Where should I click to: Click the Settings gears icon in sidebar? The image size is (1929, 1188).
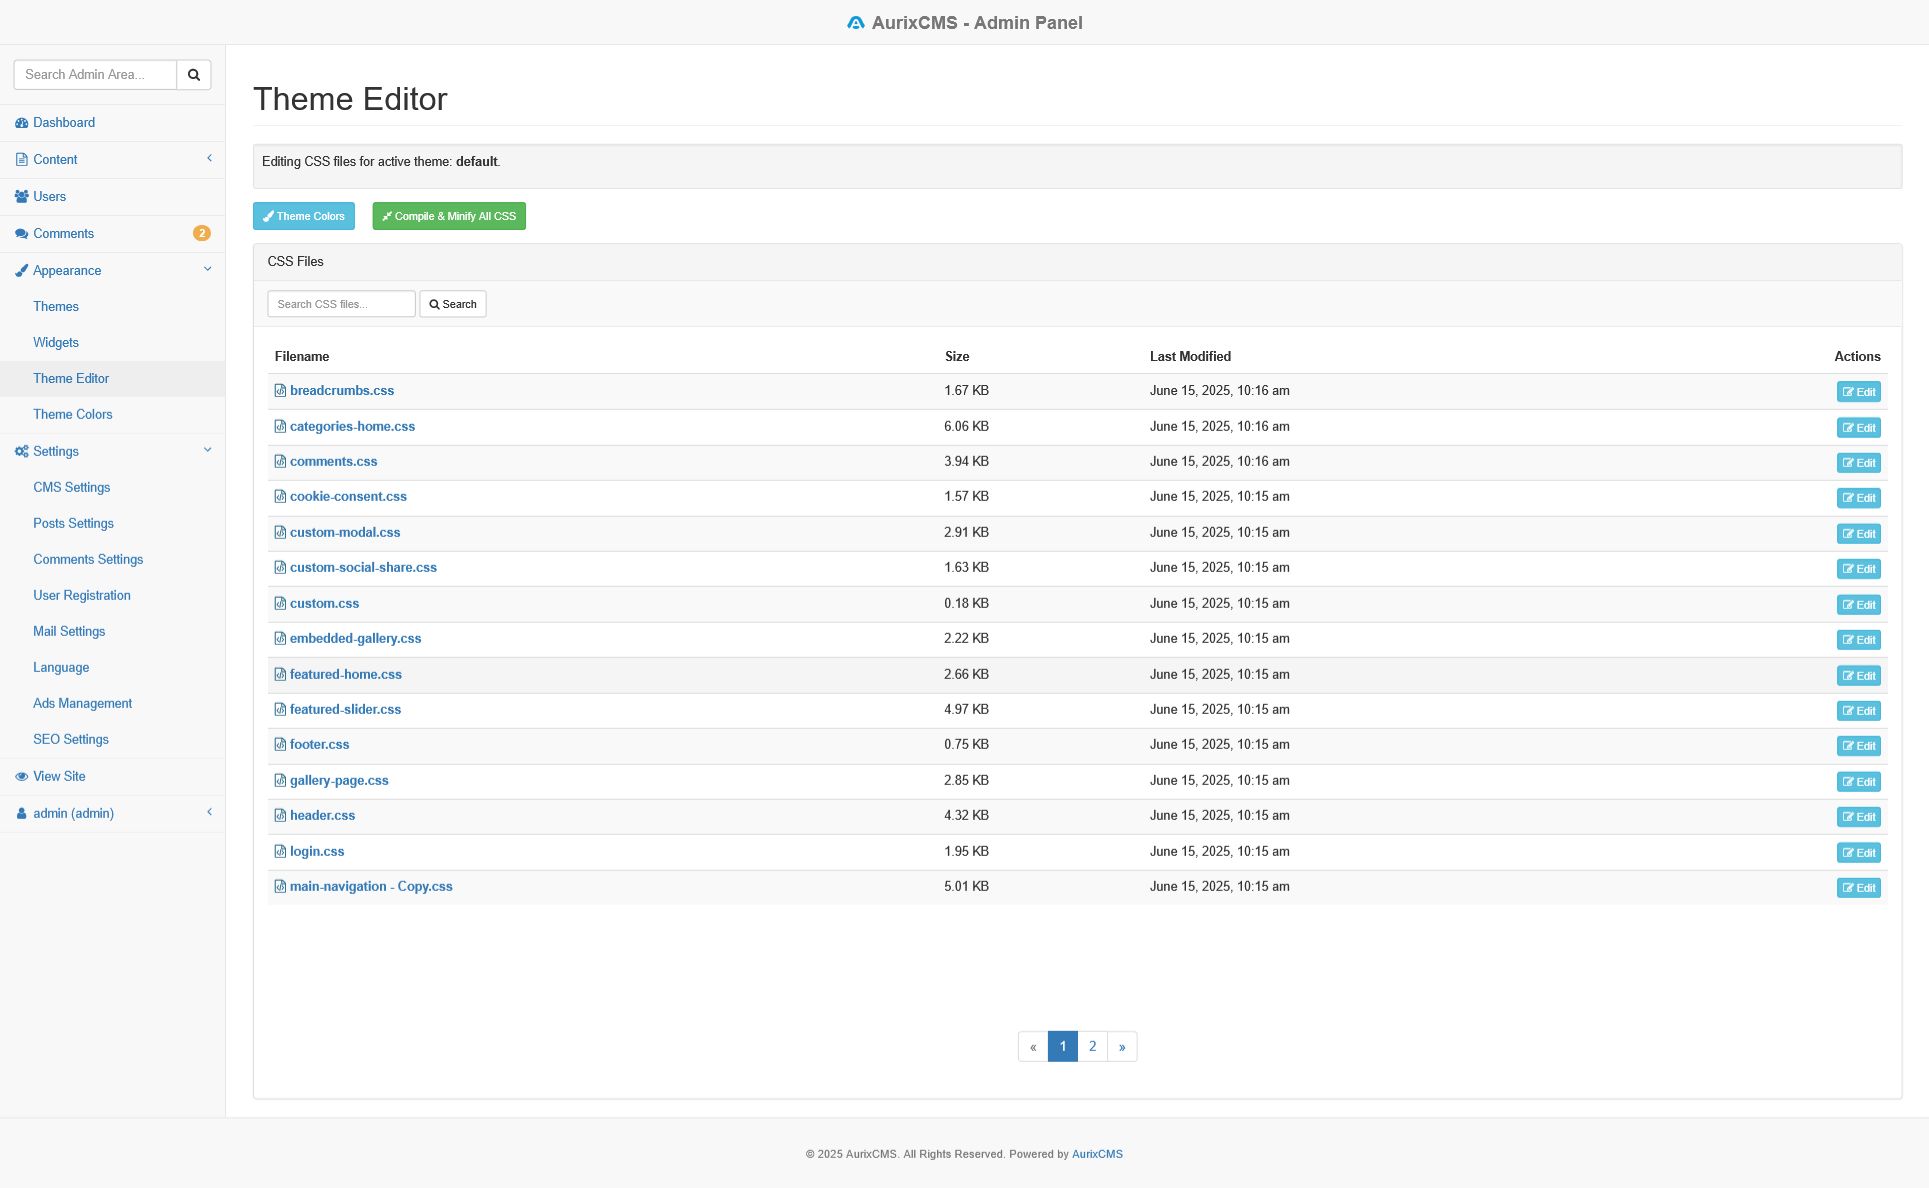point(21,452)
